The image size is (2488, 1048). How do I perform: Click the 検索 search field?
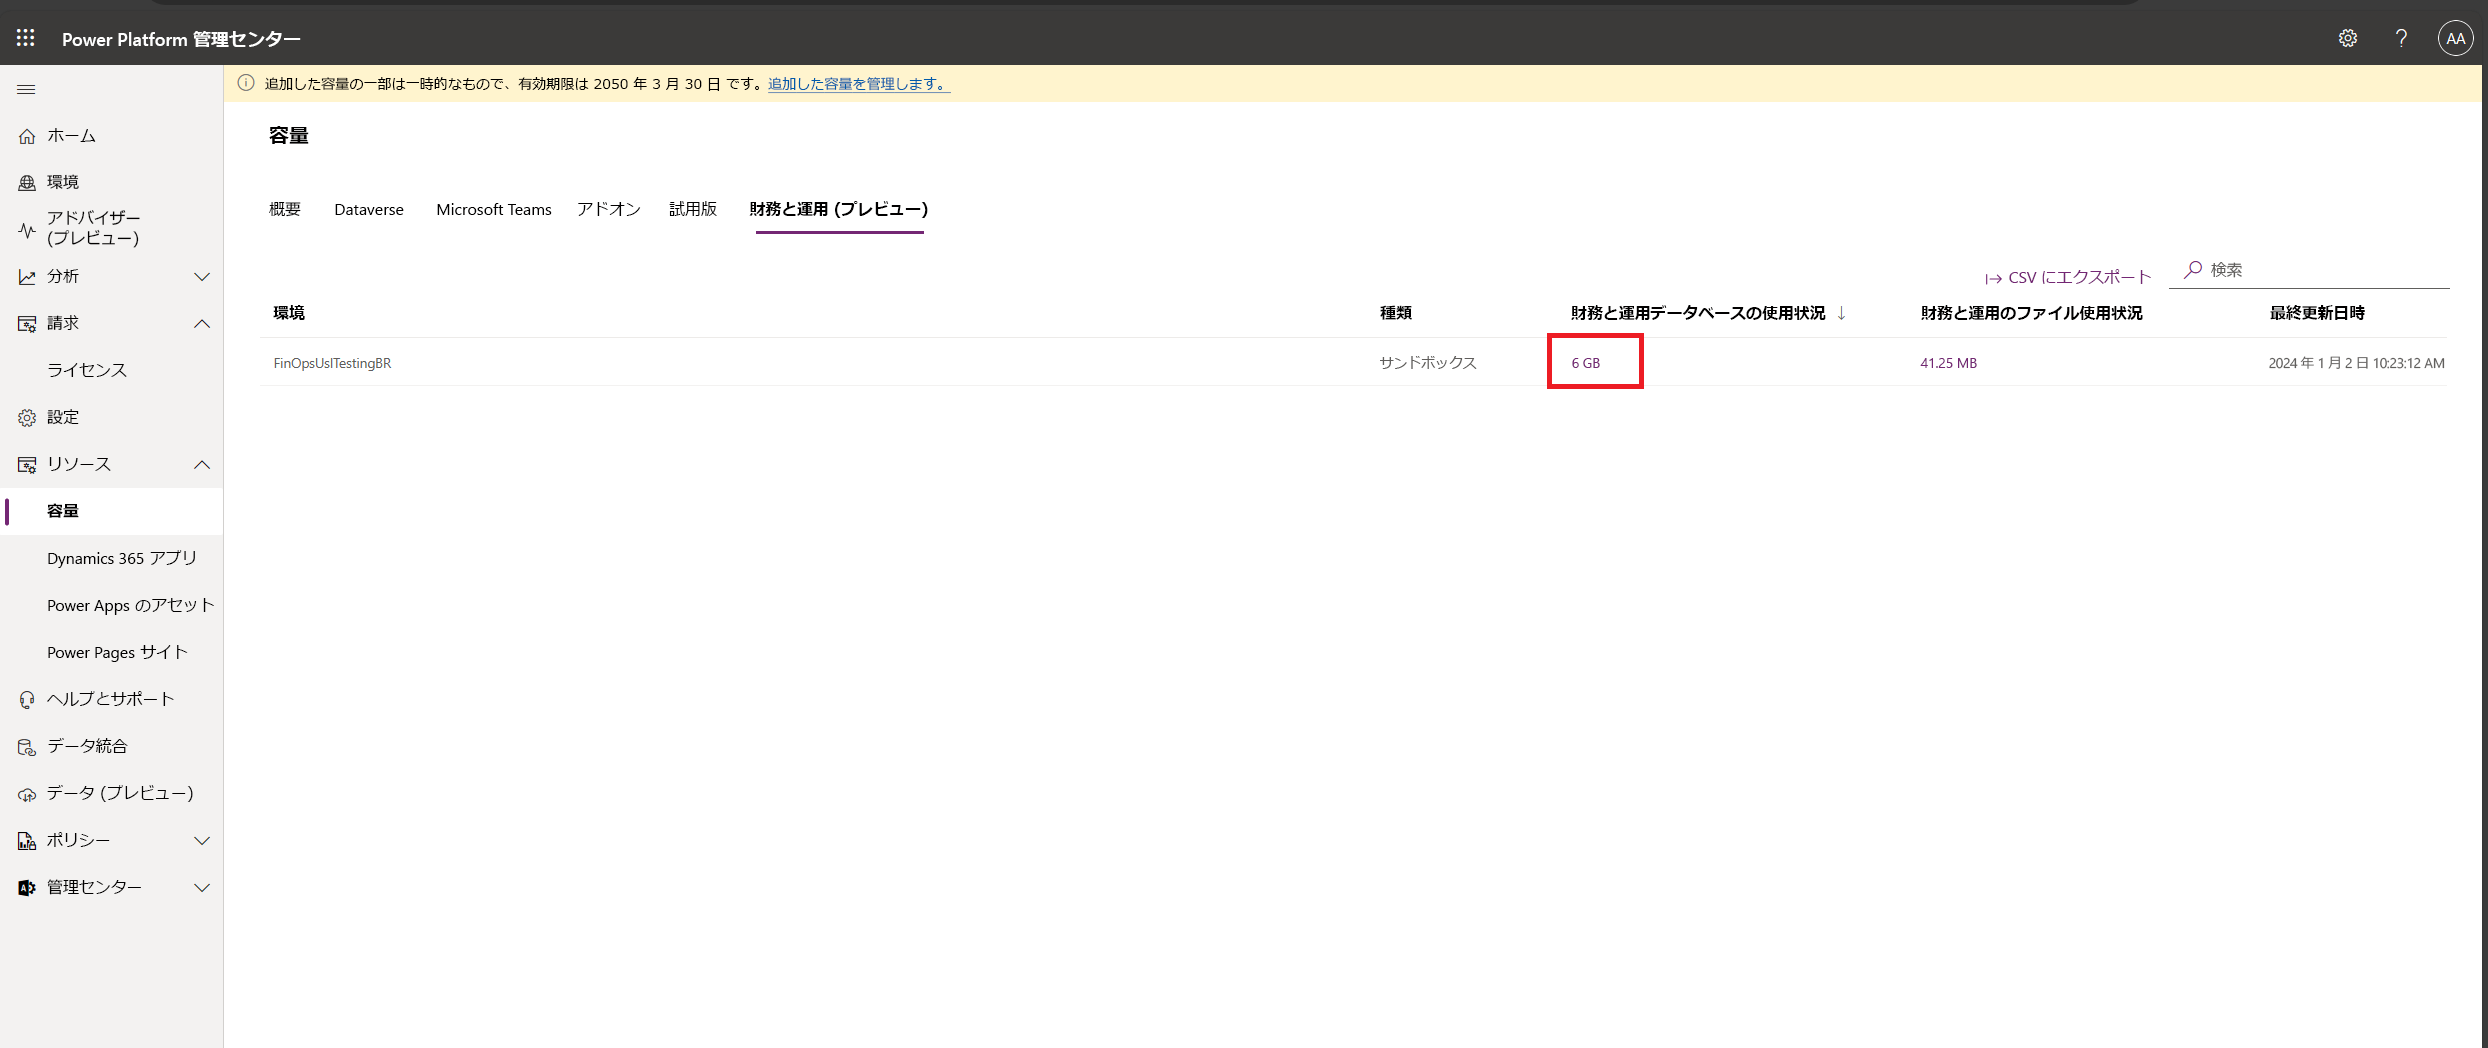pos(2310,270)
